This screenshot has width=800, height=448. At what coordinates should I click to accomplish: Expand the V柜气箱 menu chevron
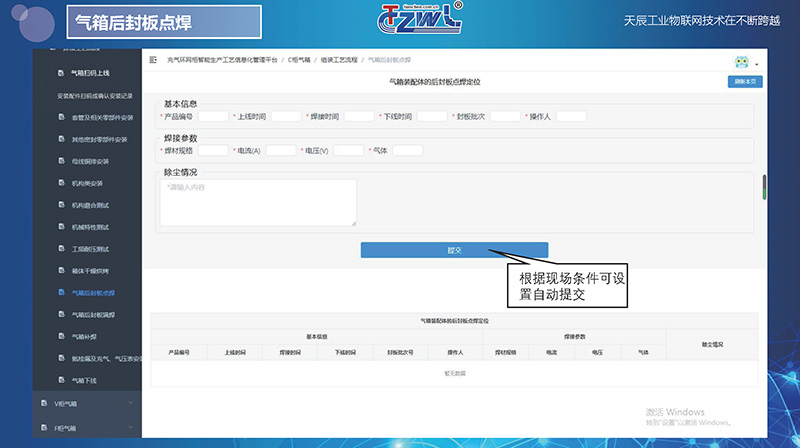[131, 403]
